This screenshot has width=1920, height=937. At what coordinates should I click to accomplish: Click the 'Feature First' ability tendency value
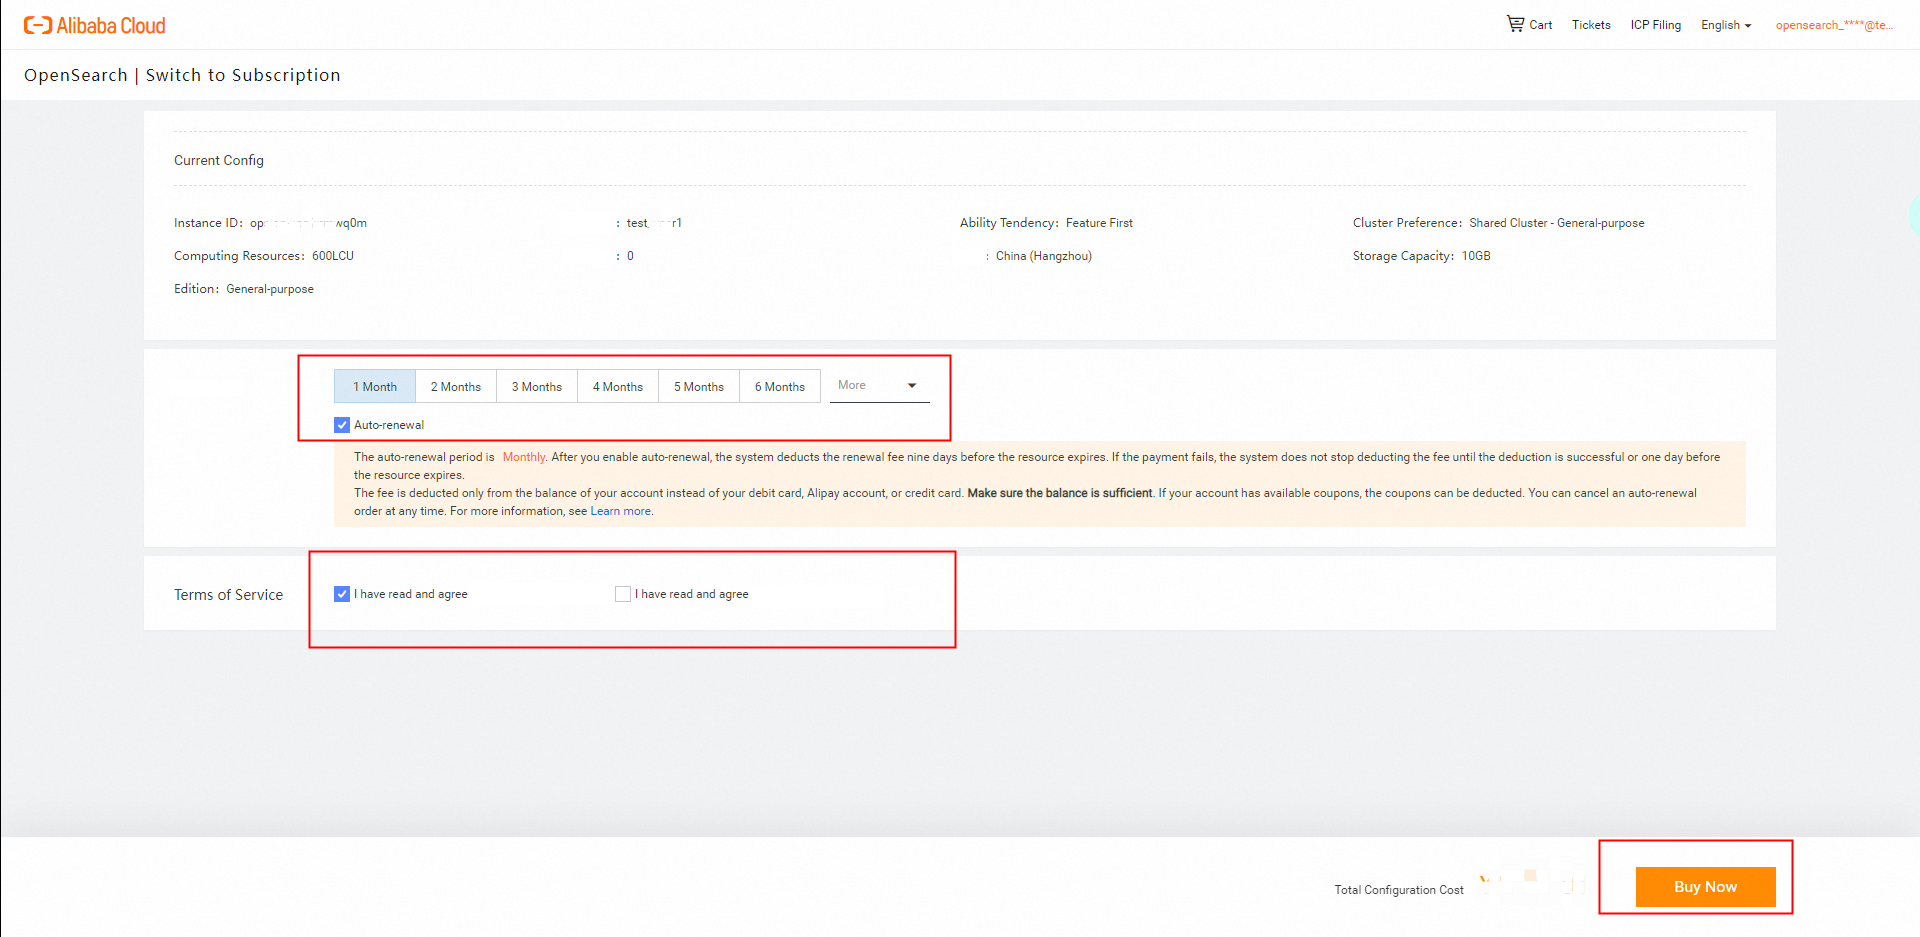[x=1099, y=223]
